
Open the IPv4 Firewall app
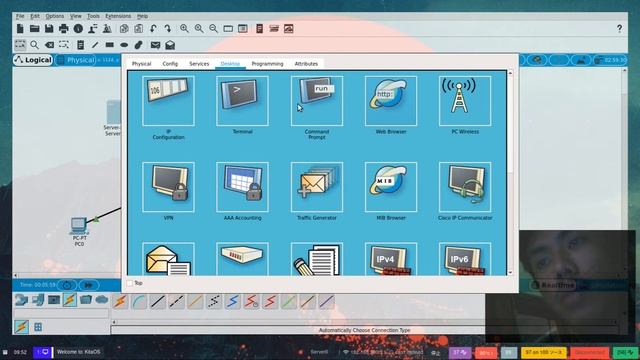[391, 259]
